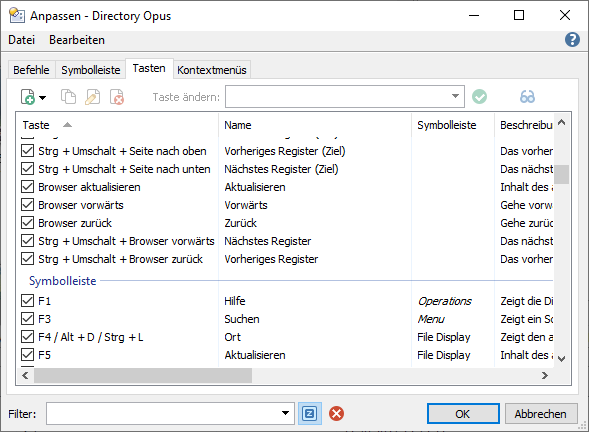Sort by the Name column header

pyautogui.click(x=315, y=125)
